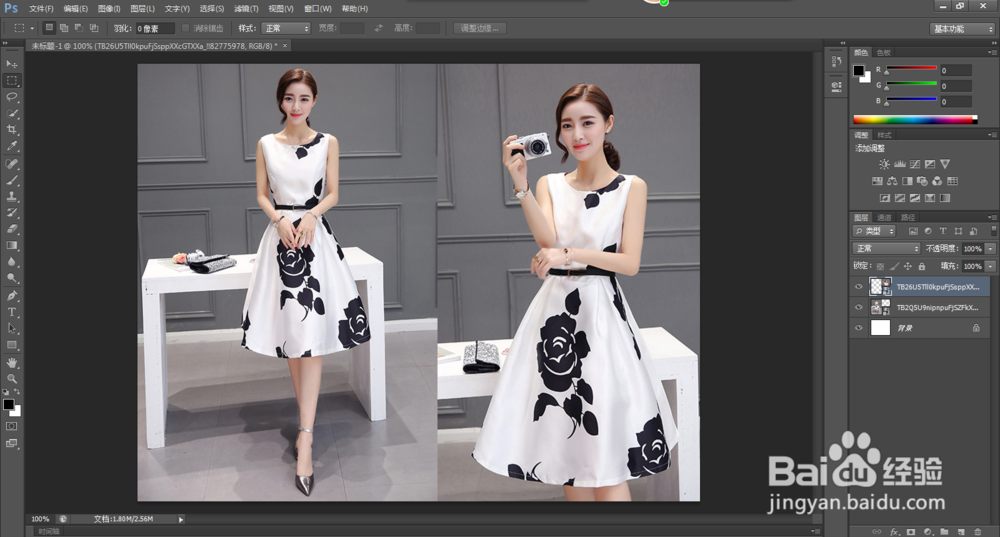
Task: Select the Healing Brush tool
Action: (x=11, y=164)
